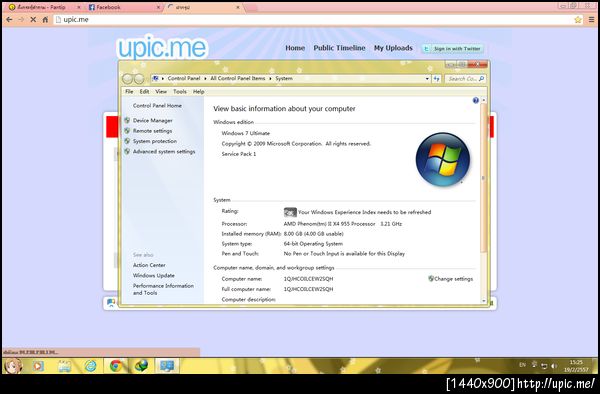Click the All Control Panel Items breadcrumb

[238, 78]
